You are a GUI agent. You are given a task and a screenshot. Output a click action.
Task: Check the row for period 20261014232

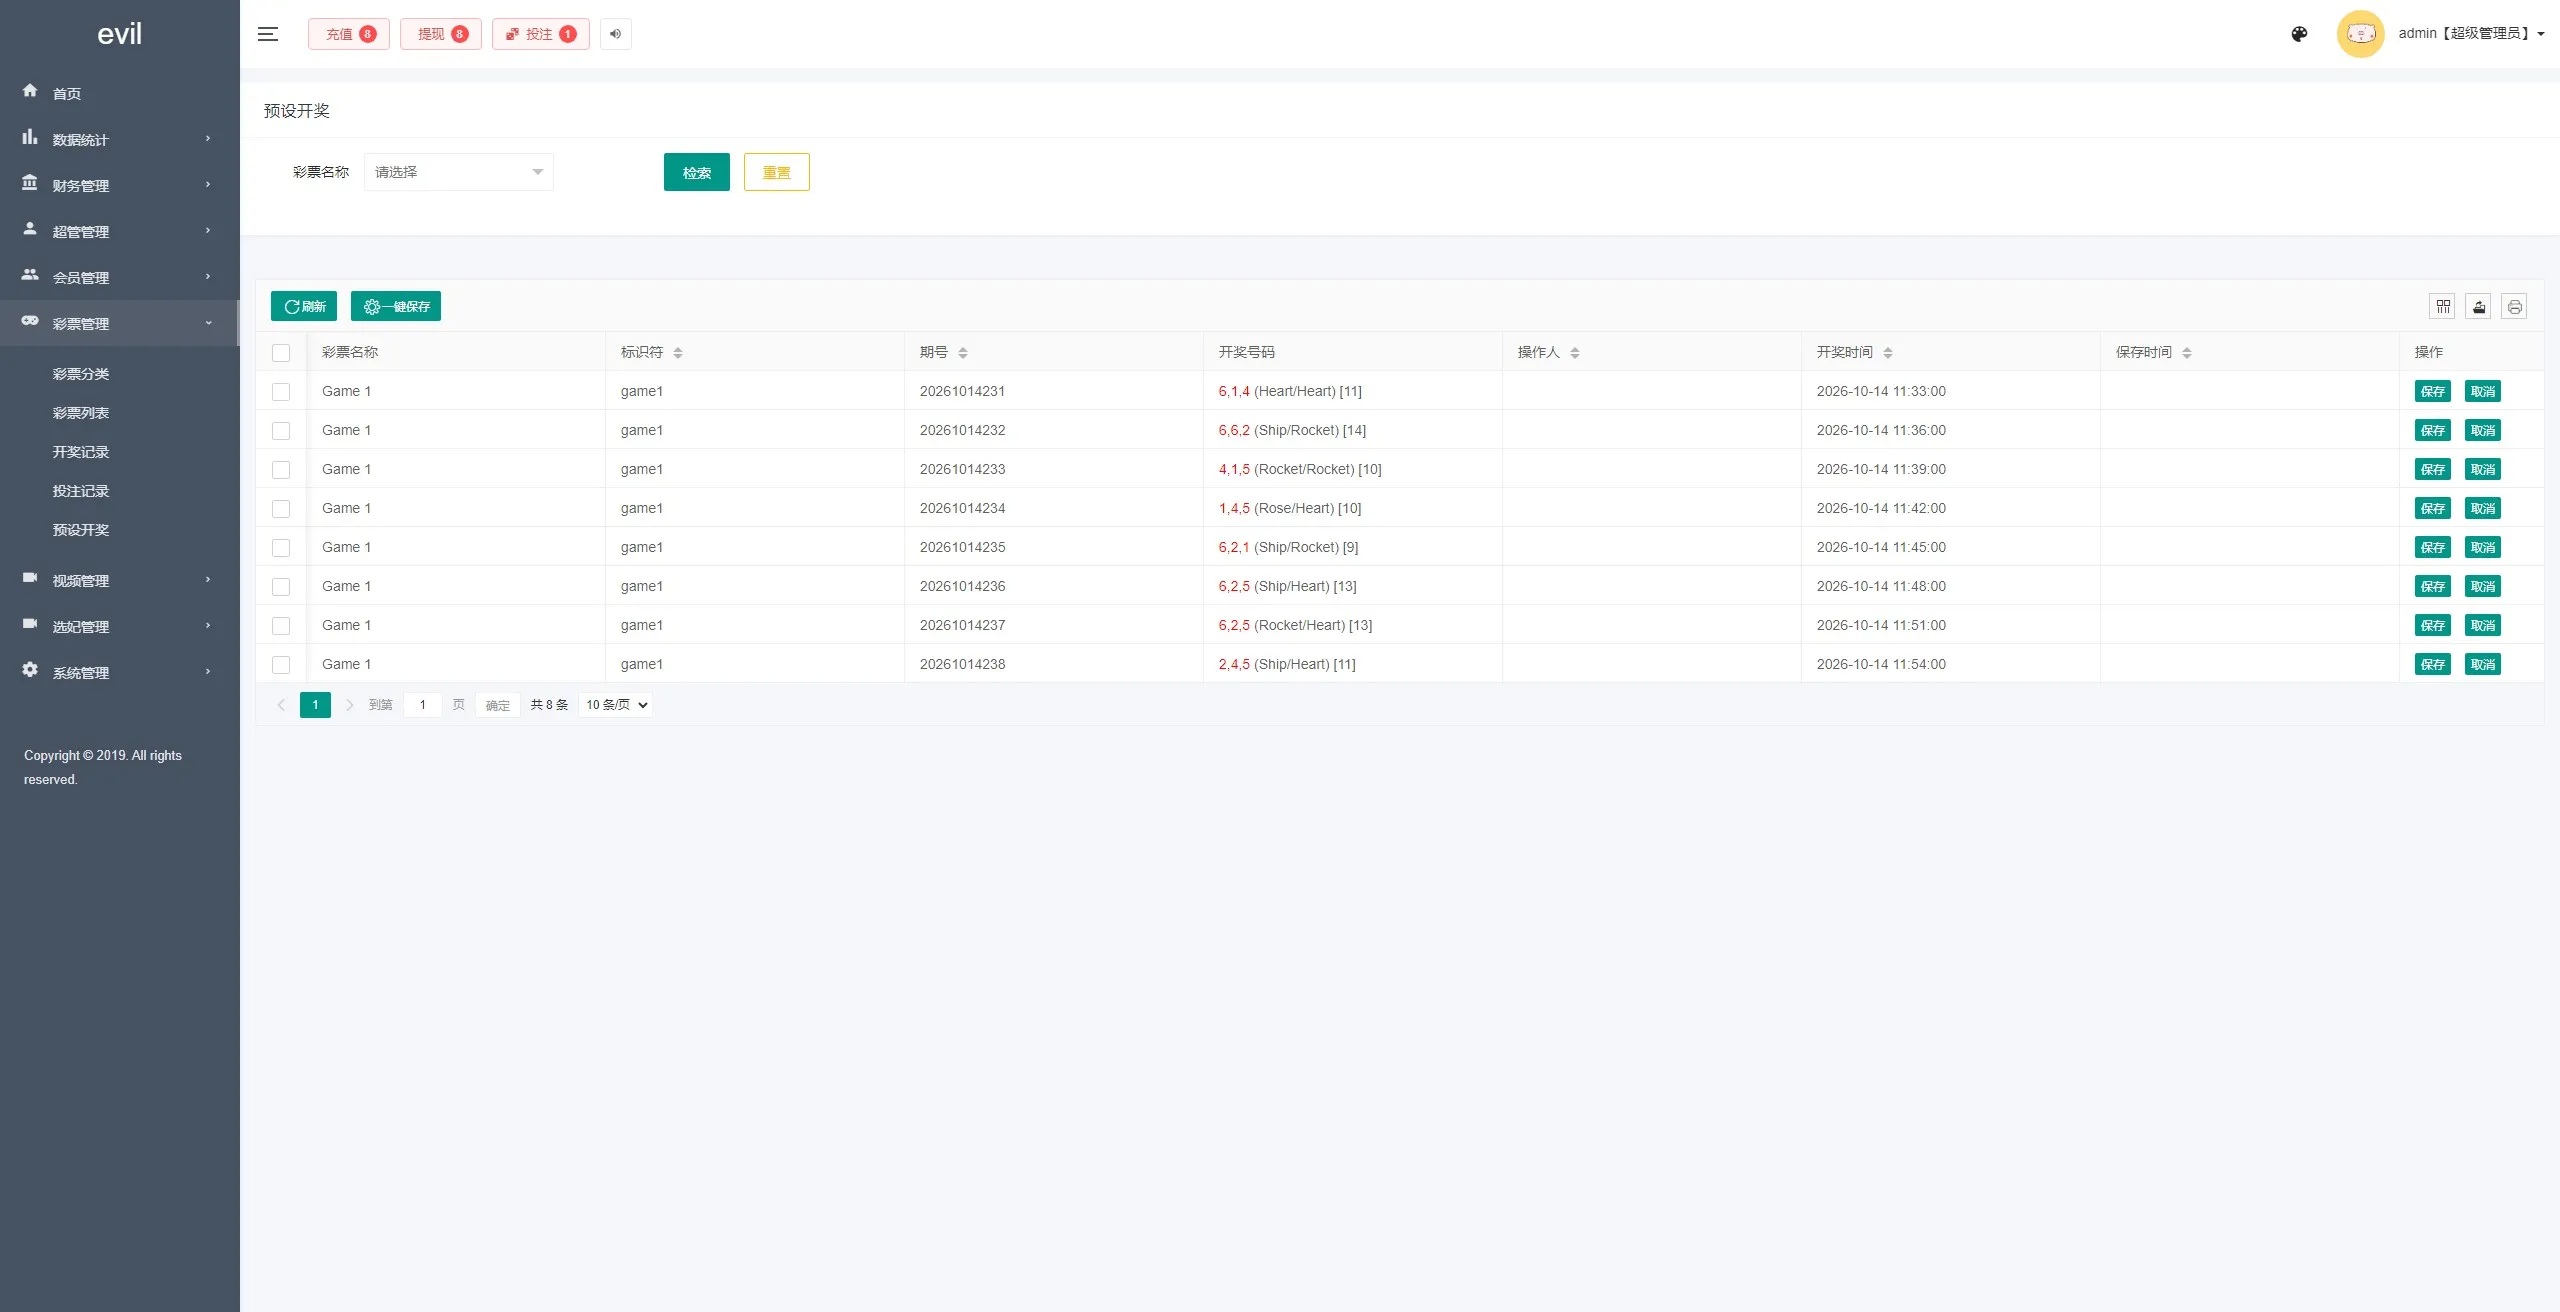pos(281,431)
